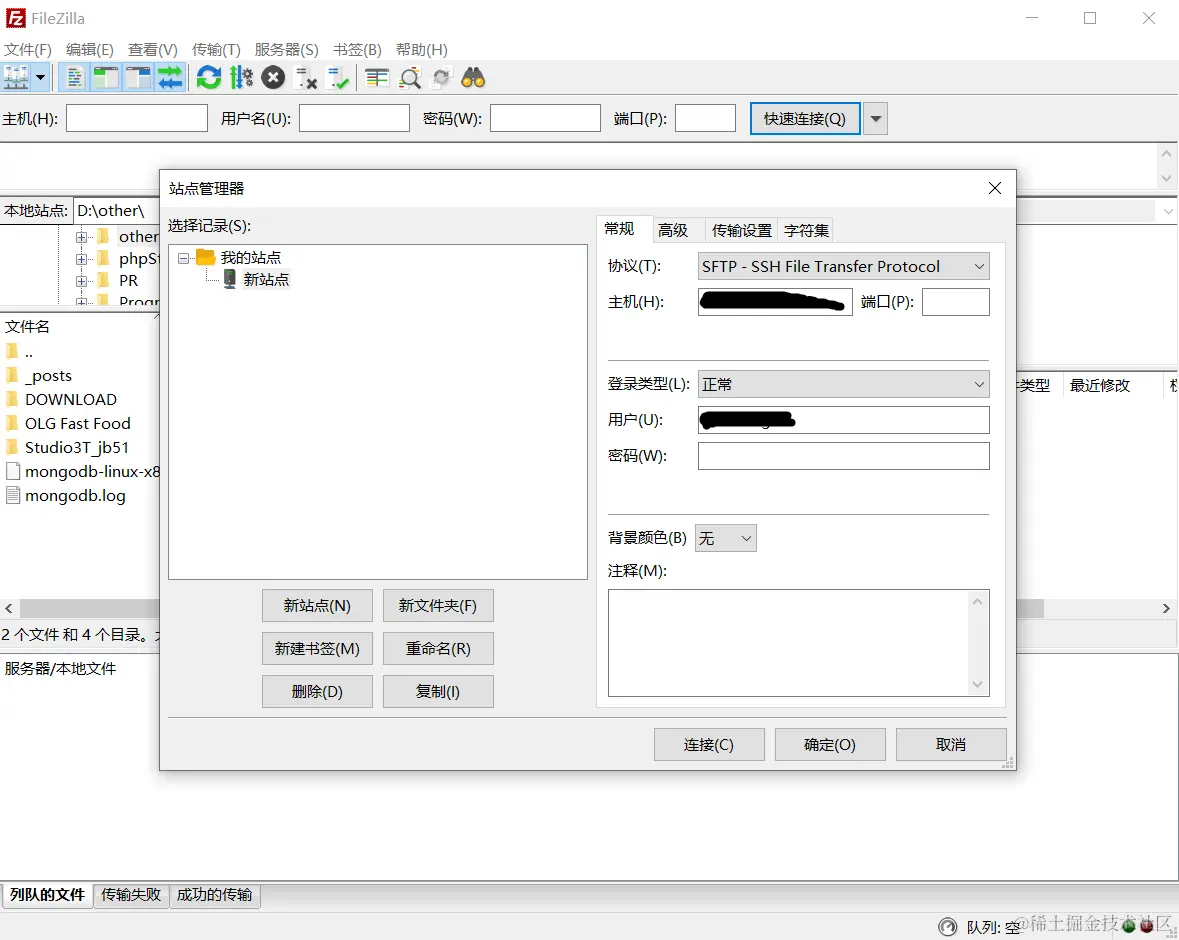The width and height of the screenshot is (1179, 940).
Task: Reconnect to last server icon
Action: (x=338, y=77)
